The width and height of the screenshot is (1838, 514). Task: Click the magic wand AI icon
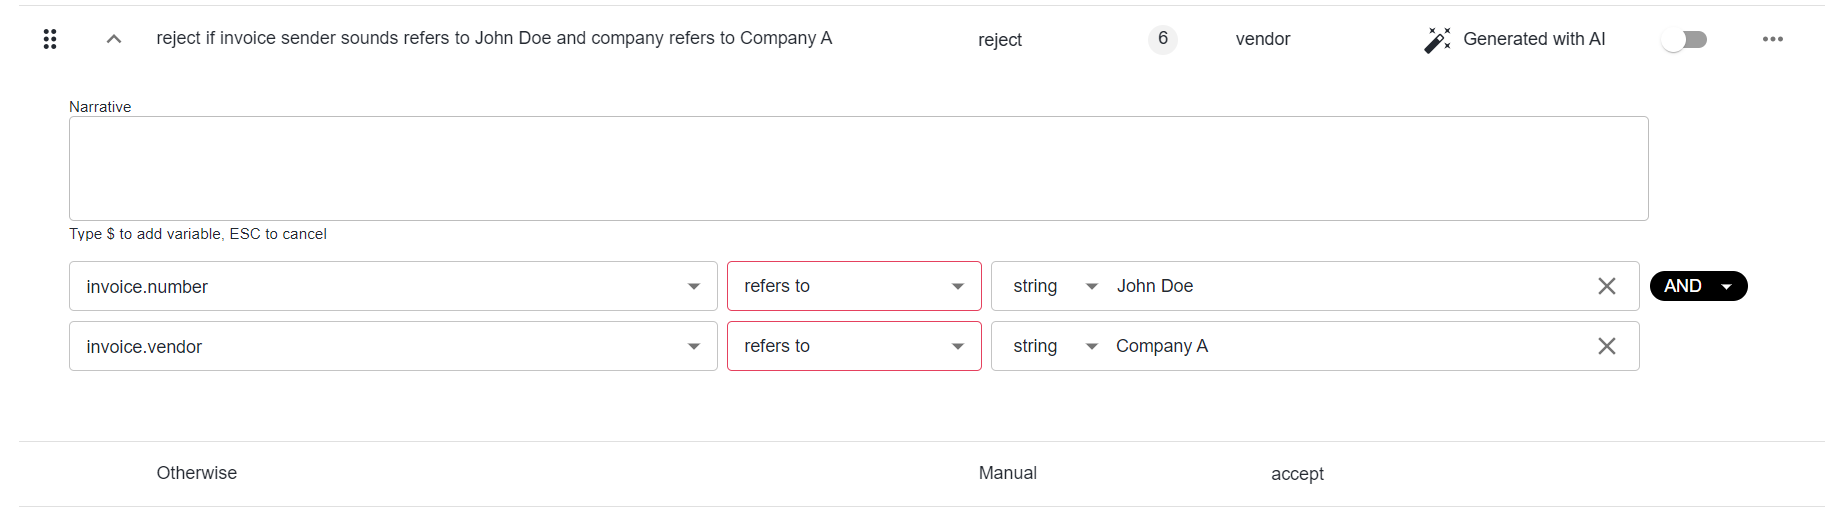1437,39
